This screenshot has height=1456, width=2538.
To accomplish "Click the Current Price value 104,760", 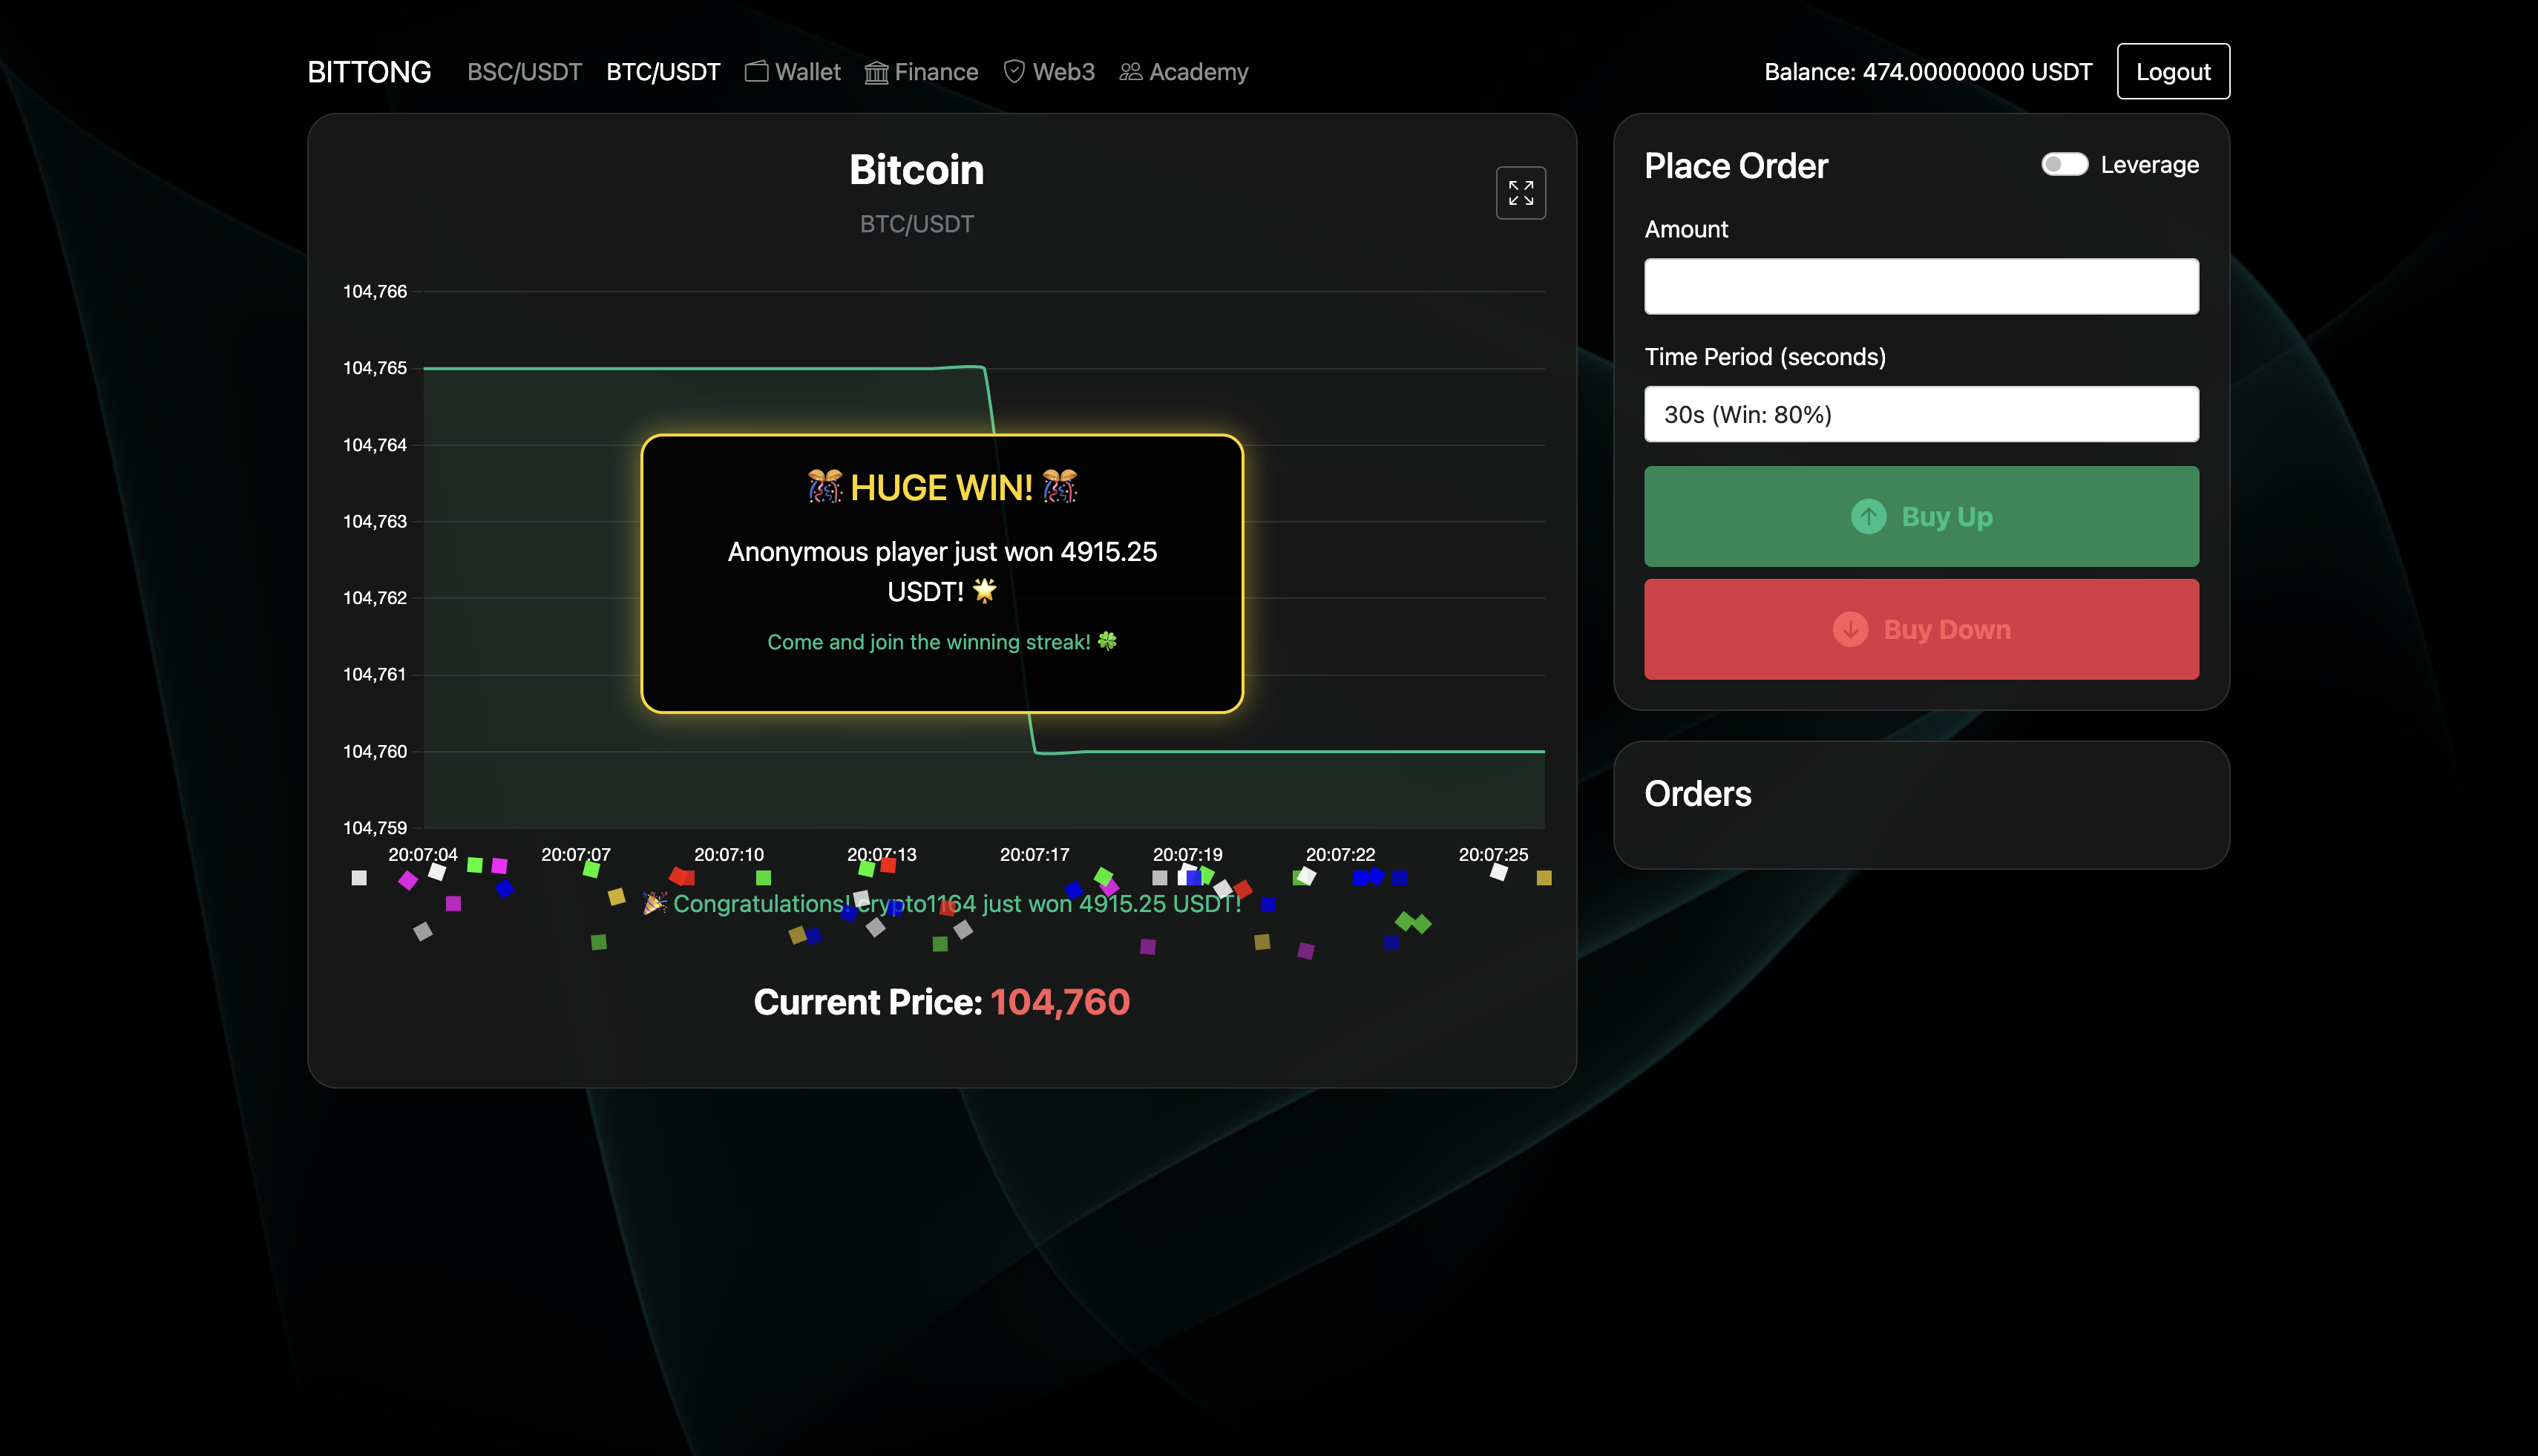I will click(1059, 1002).
